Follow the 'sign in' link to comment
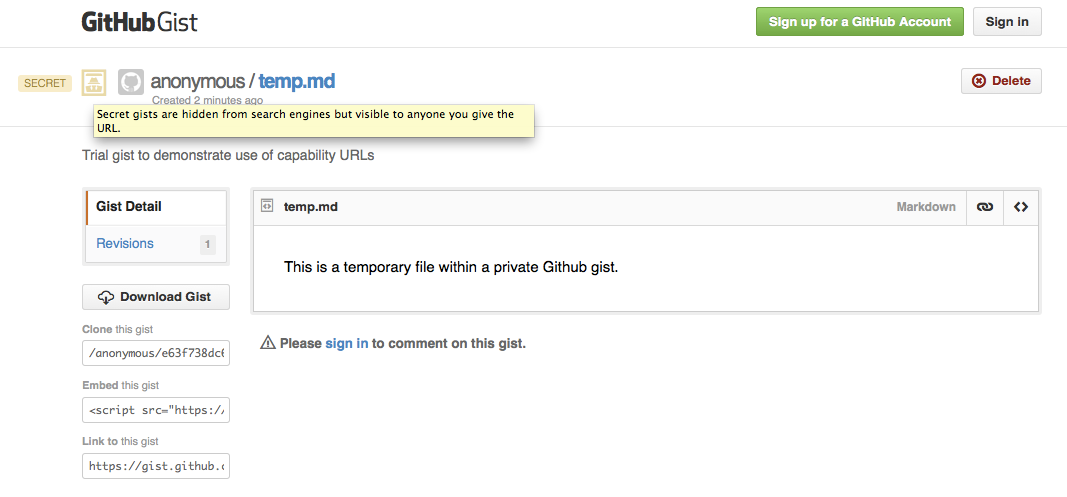The width and height of the screenshot is (1067, 497). point(346,343)
